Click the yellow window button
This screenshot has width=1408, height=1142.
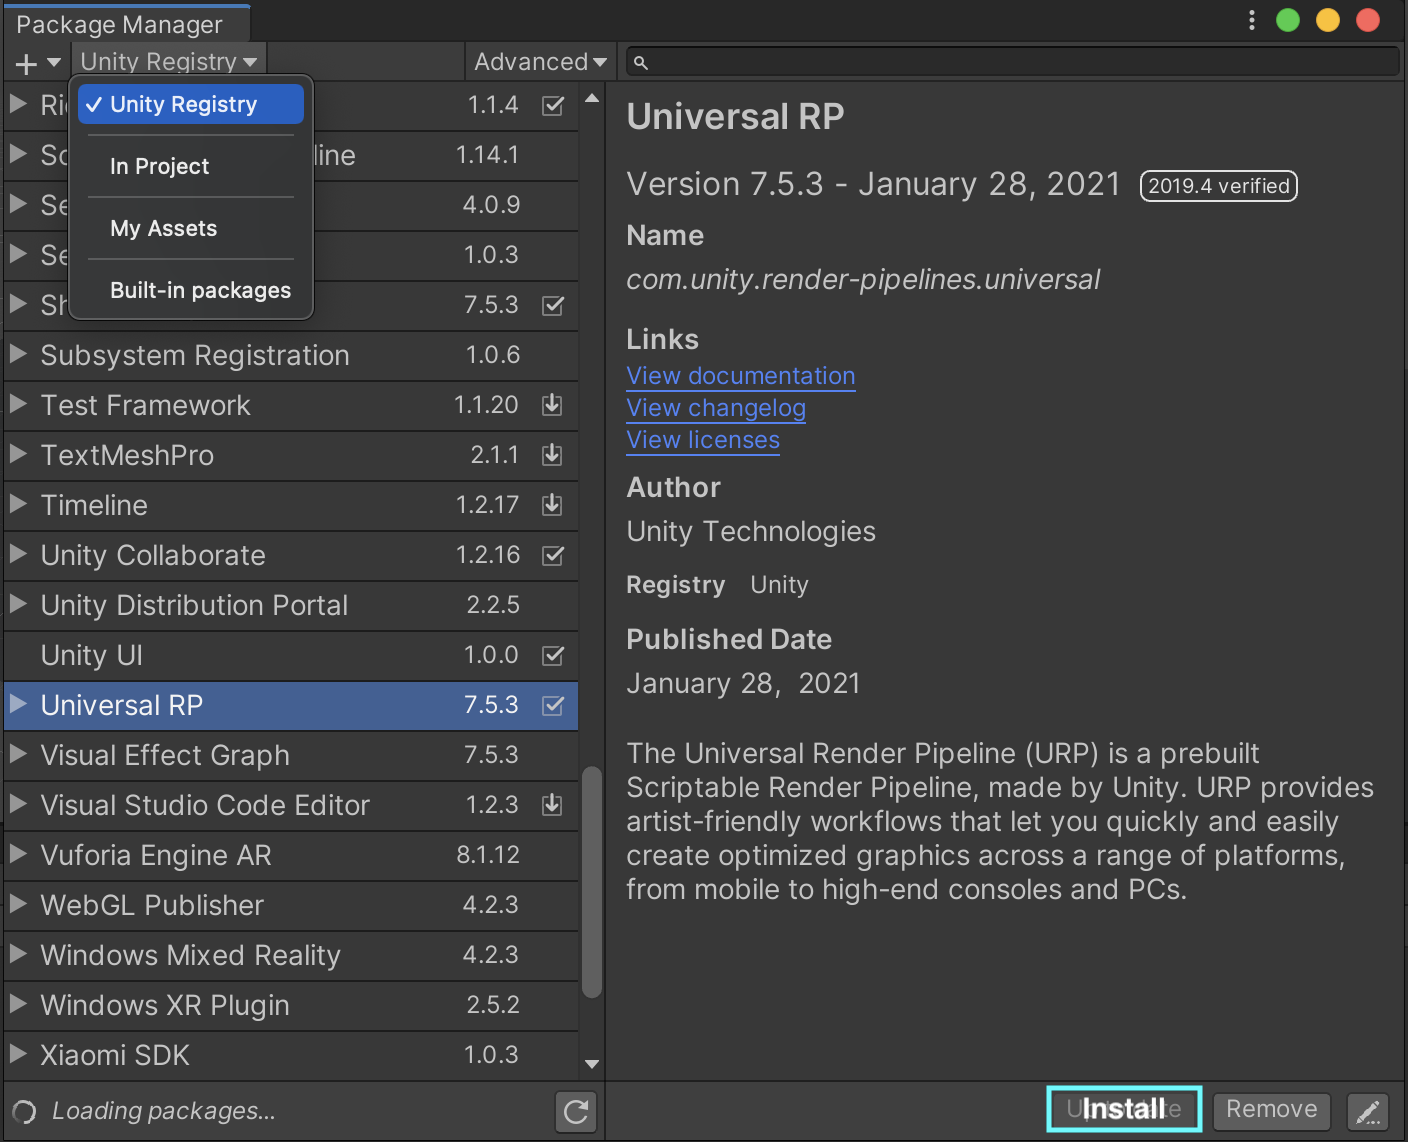tap(1328, 20)
